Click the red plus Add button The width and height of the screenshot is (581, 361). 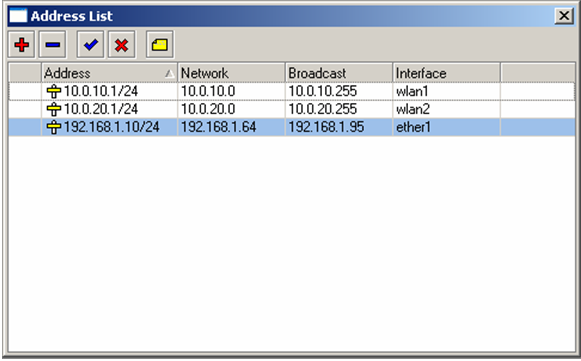[21, 45]
